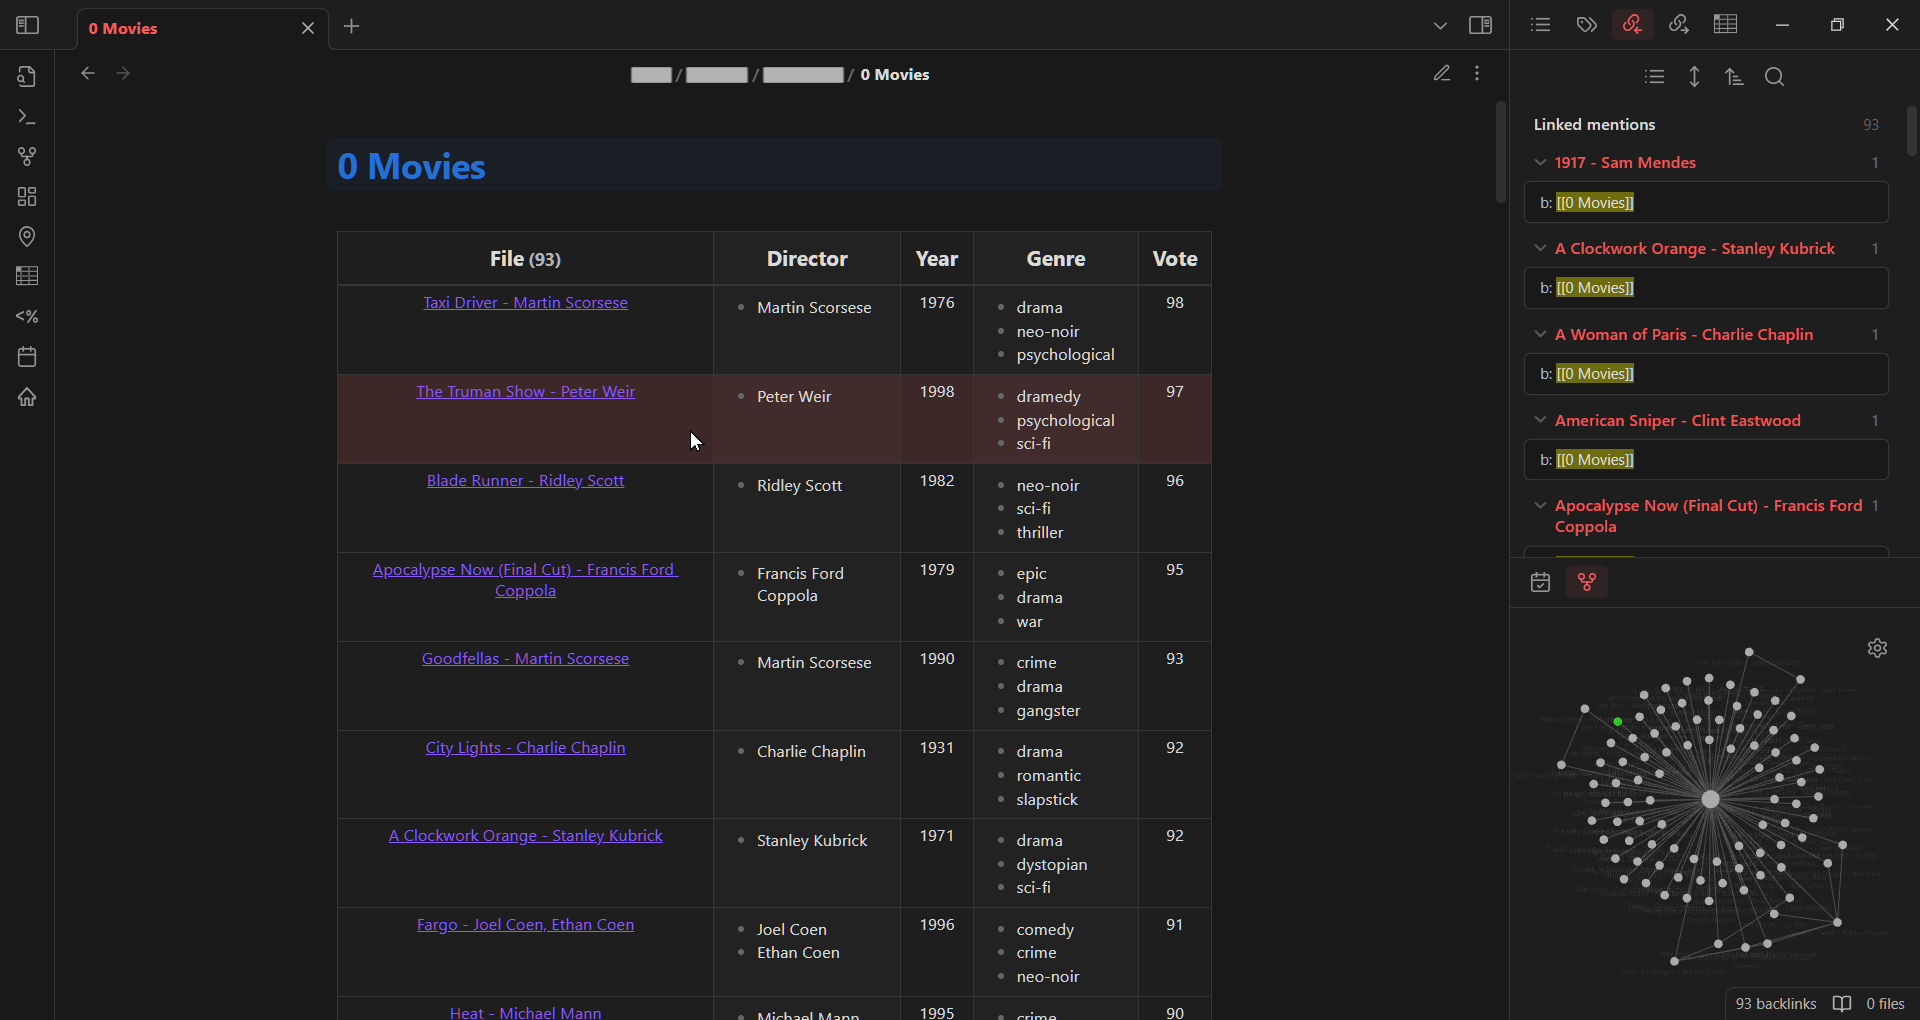The image size is (1920, 1020).
Task: Open the table icon in left ribbon
Action: pos(27,276)
